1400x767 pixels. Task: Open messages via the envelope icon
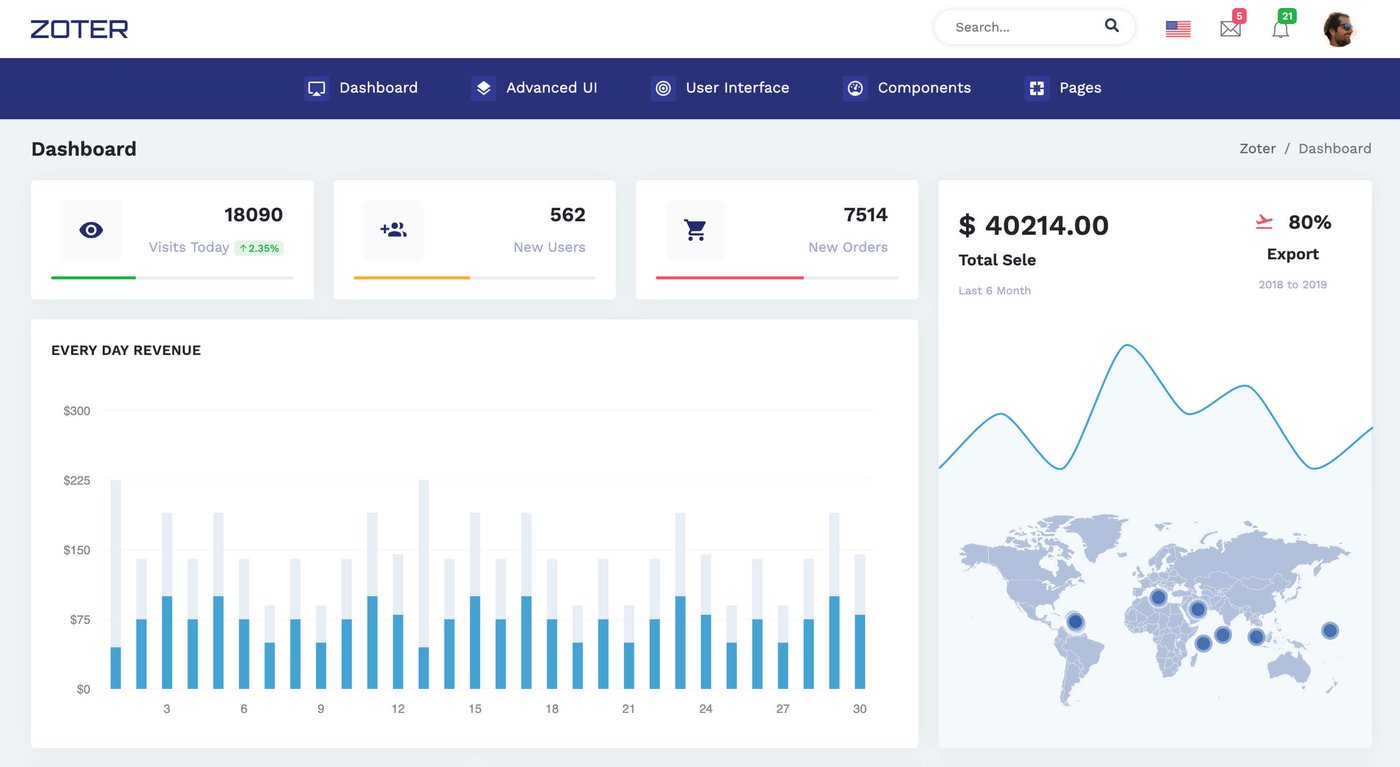(1230, 28)
